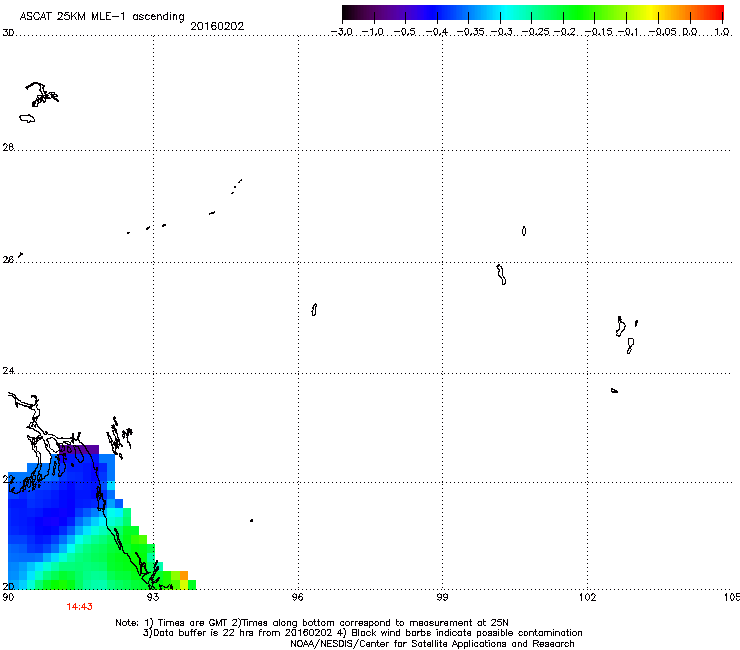Click the longitude axis label 99
This screenshot has height=650, width=740.
[442, 597]
